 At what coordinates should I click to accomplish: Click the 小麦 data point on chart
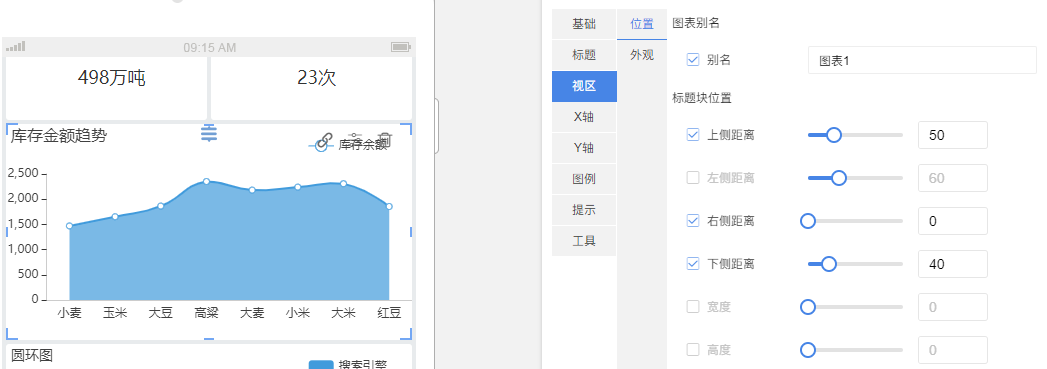(69, 226)
